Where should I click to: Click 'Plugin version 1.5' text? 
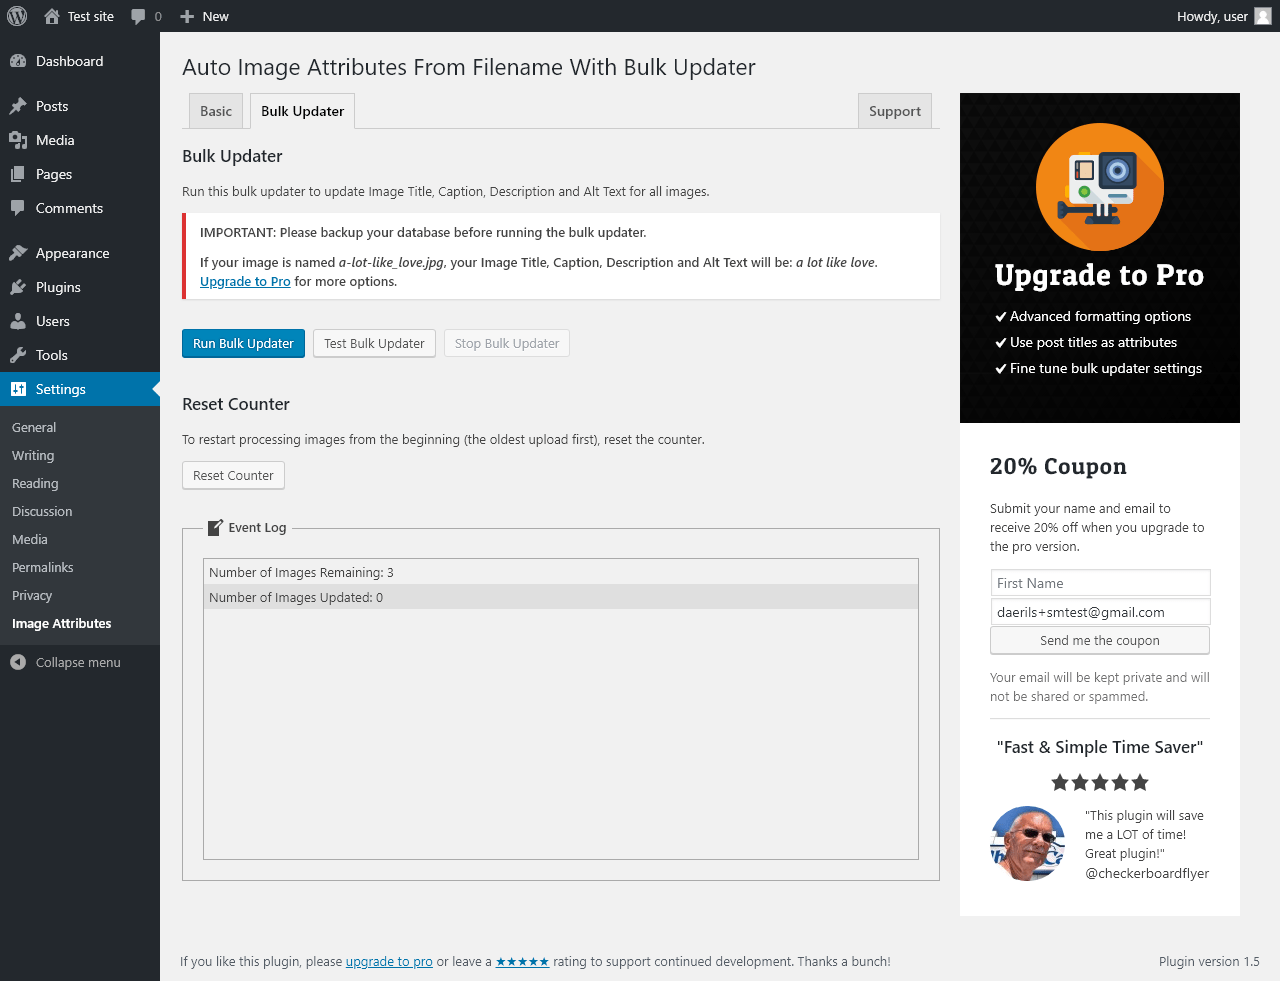tap(1209, 961)
